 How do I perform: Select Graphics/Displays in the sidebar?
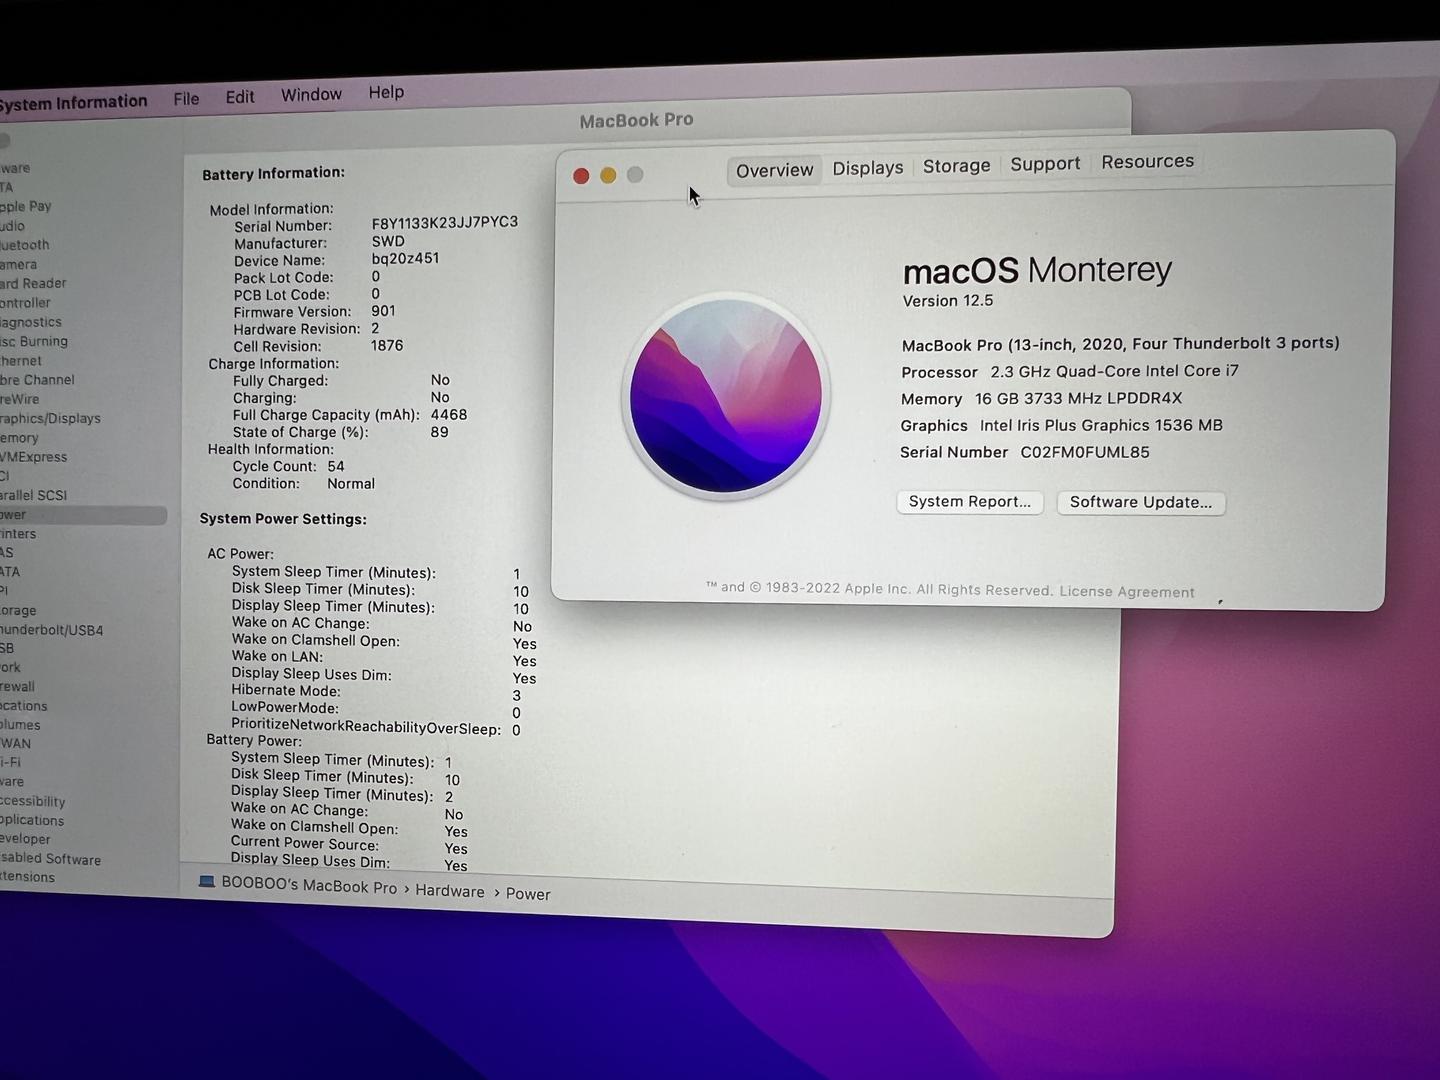tap(50, 418)
